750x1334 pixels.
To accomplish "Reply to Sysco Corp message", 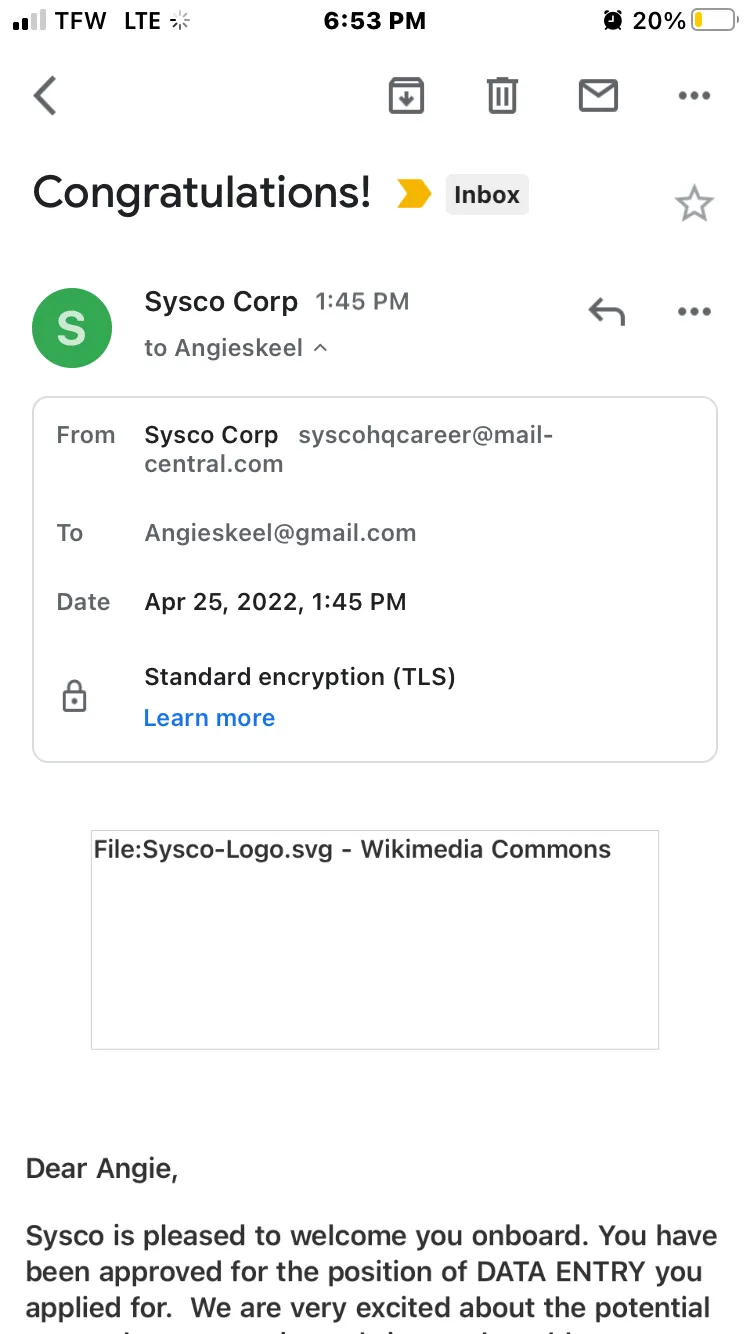I will click(606, 312).
